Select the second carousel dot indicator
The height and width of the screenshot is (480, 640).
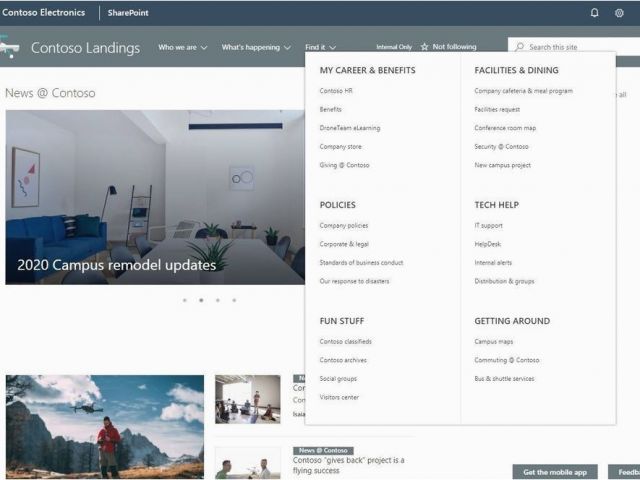click(201, 300)
